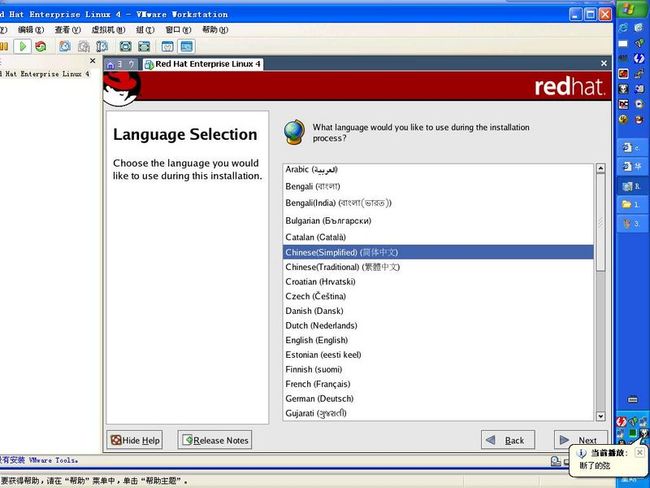Screen dimensions: 650x488
Task: Click the Summary view toolbar icon
Action: [x=167, y=46]
